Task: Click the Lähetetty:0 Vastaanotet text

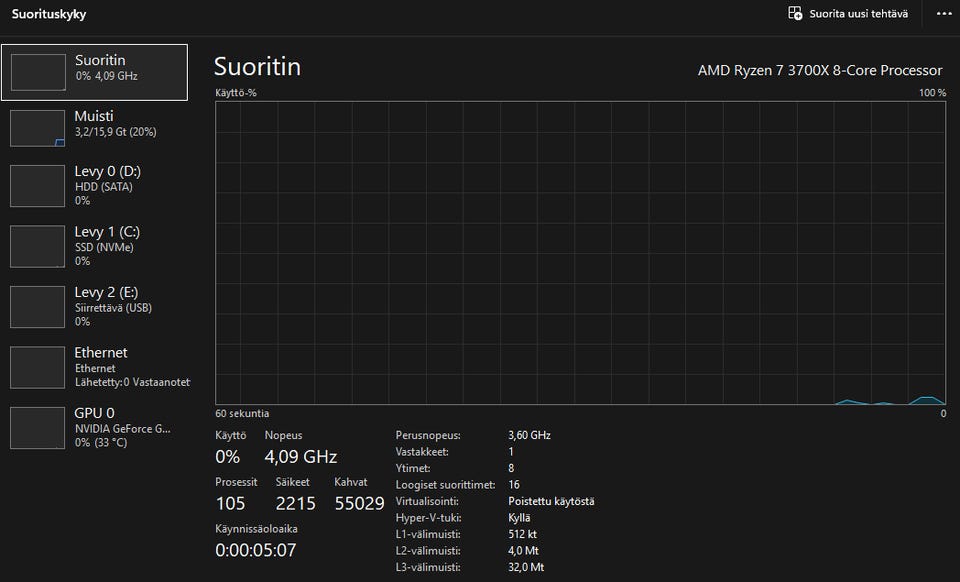Action: (132, 382)
